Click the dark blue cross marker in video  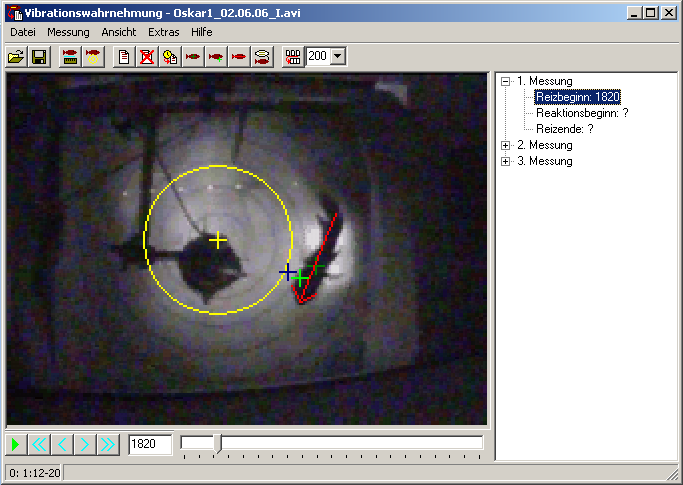coord(287,272)
